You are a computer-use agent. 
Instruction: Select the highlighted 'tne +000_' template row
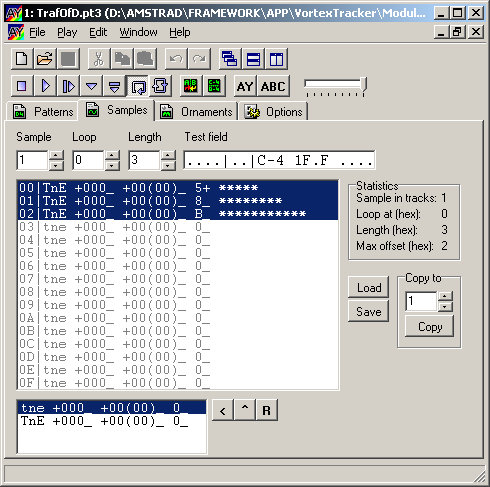112,408
